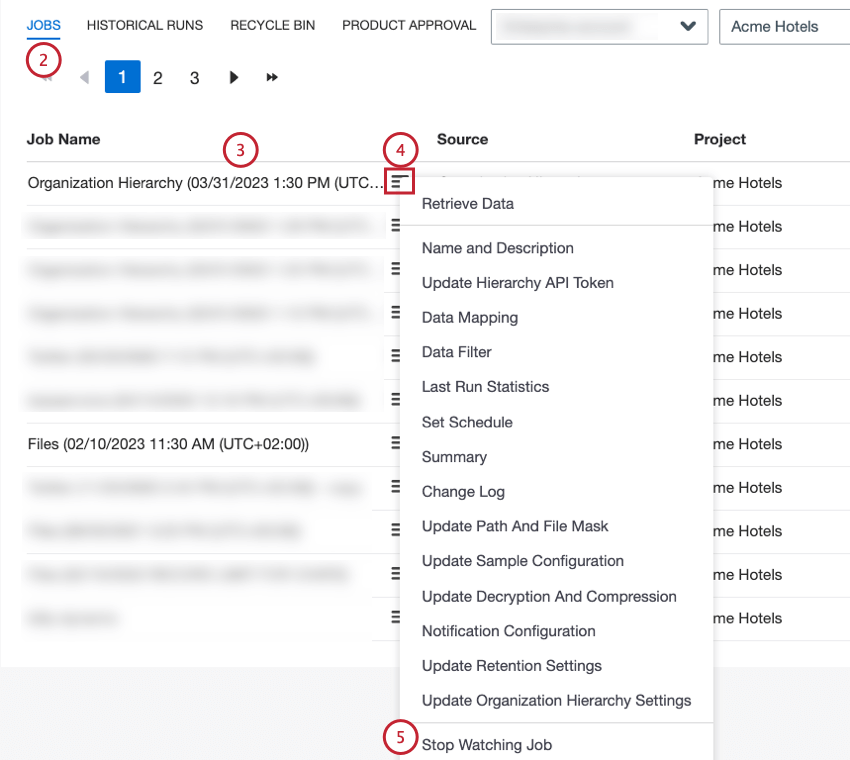
Task: Select Update Retention Settings
Action: point(512,666)
